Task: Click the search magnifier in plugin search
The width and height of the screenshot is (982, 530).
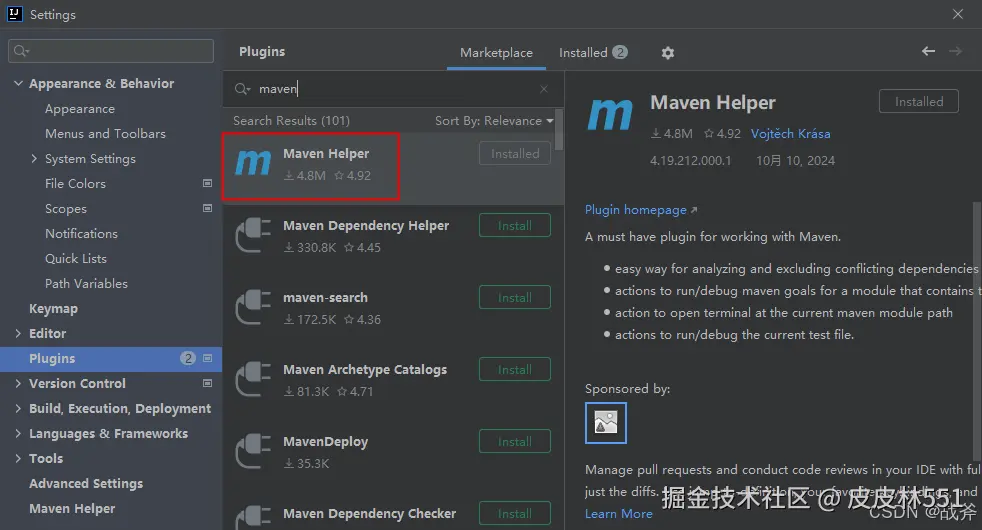Action: click(x=242, y=89)
